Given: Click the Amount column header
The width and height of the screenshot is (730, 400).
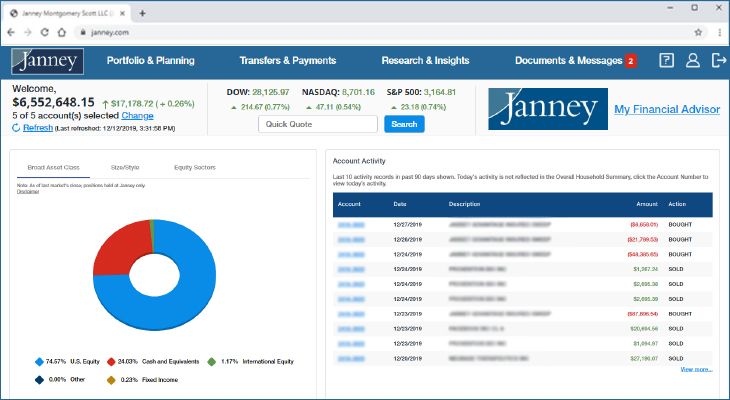Looking at the screenshot, I should pyautogui.click(x=647, y=204).
